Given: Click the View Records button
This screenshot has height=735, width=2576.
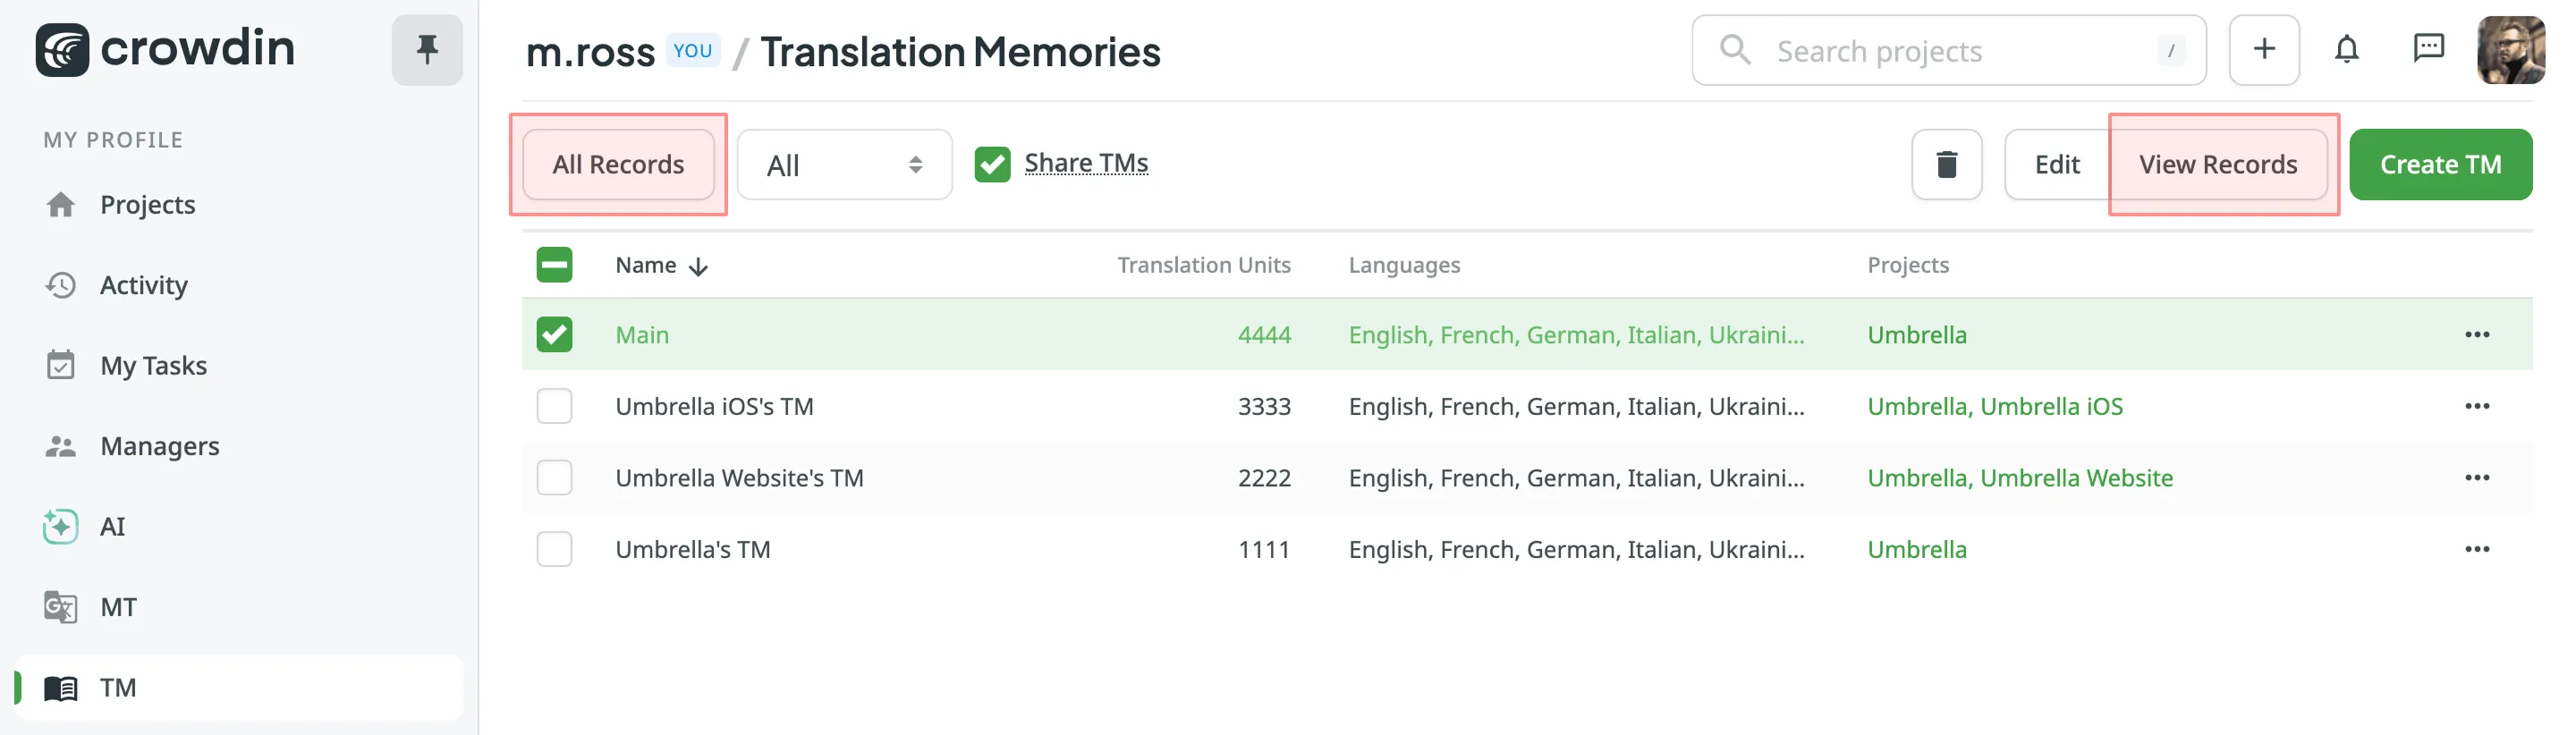Looking at the screenshot, I should pyautogui.click(x=2220, y=164).
